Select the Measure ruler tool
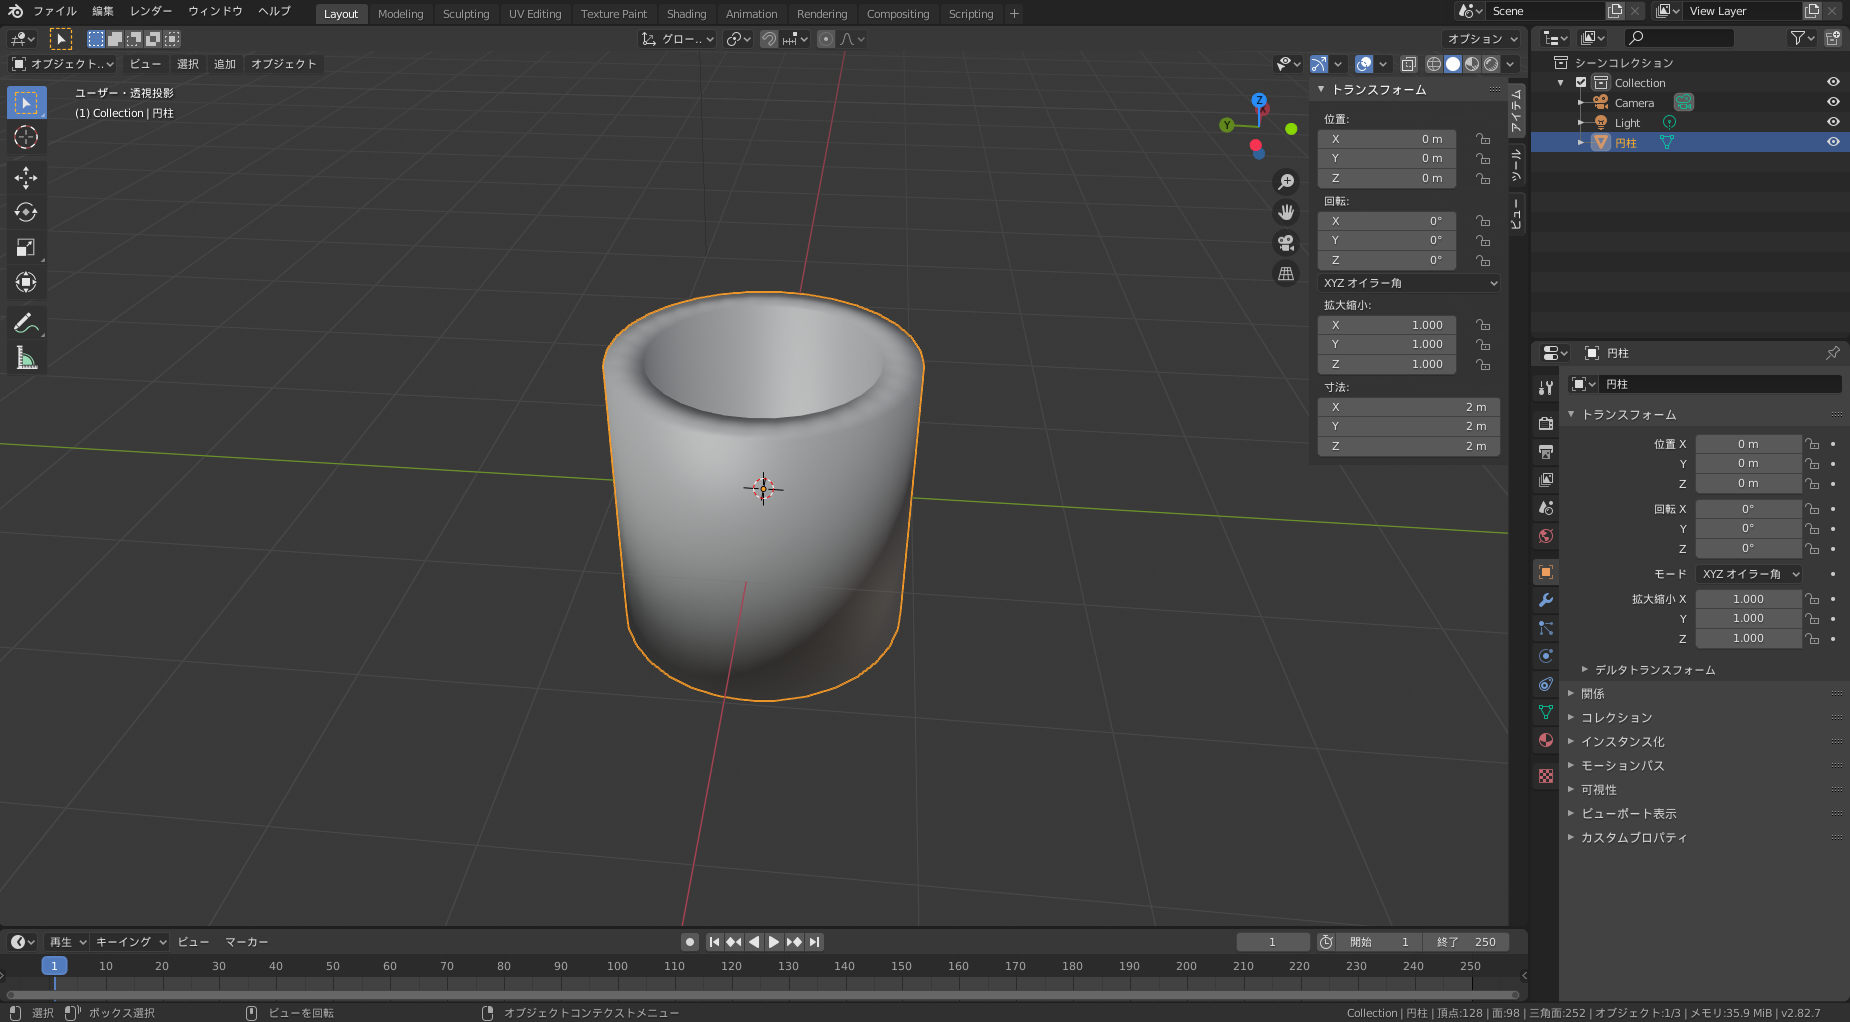The height and width of the screenshot is (1022, 1850). click(x=26, y=358)
